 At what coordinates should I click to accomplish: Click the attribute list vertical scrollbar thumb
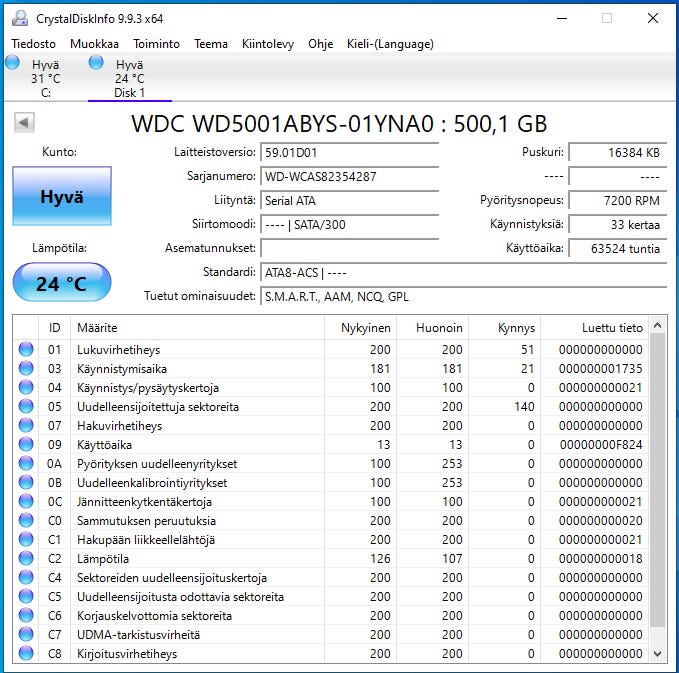click(657, 480)
